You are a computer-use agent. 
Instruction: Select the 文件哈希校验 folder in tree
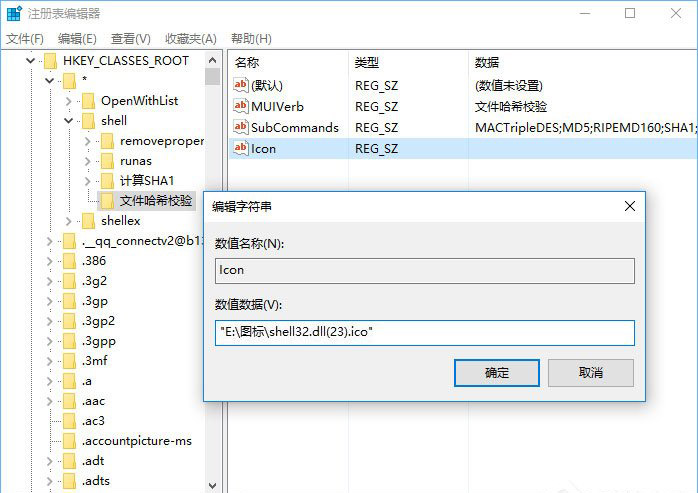(x=155, y=200)
